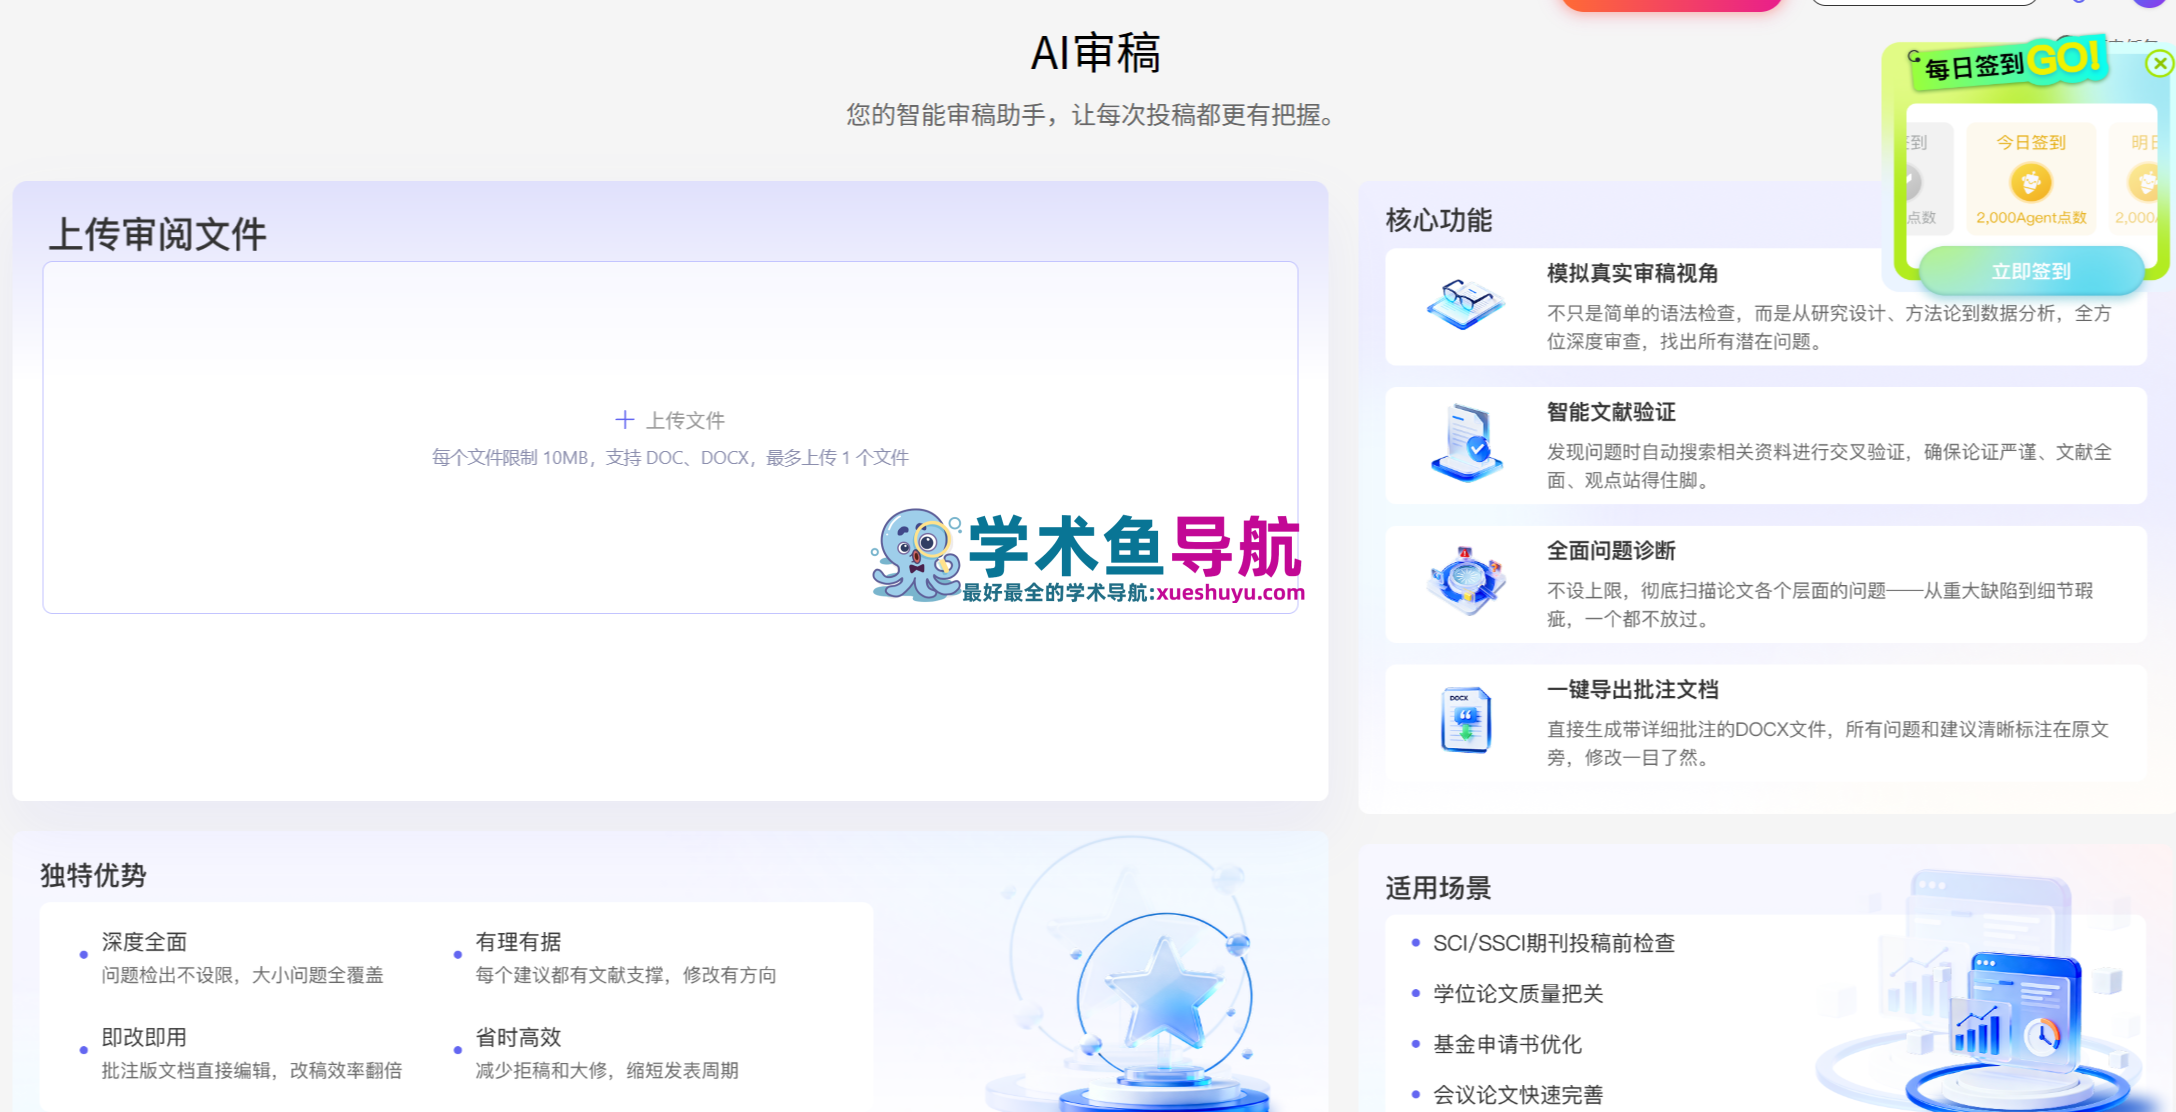Screen dimensions: 2176x1112
Task: Click the 立即签到 button
Action: click(x=2030, y=270)
